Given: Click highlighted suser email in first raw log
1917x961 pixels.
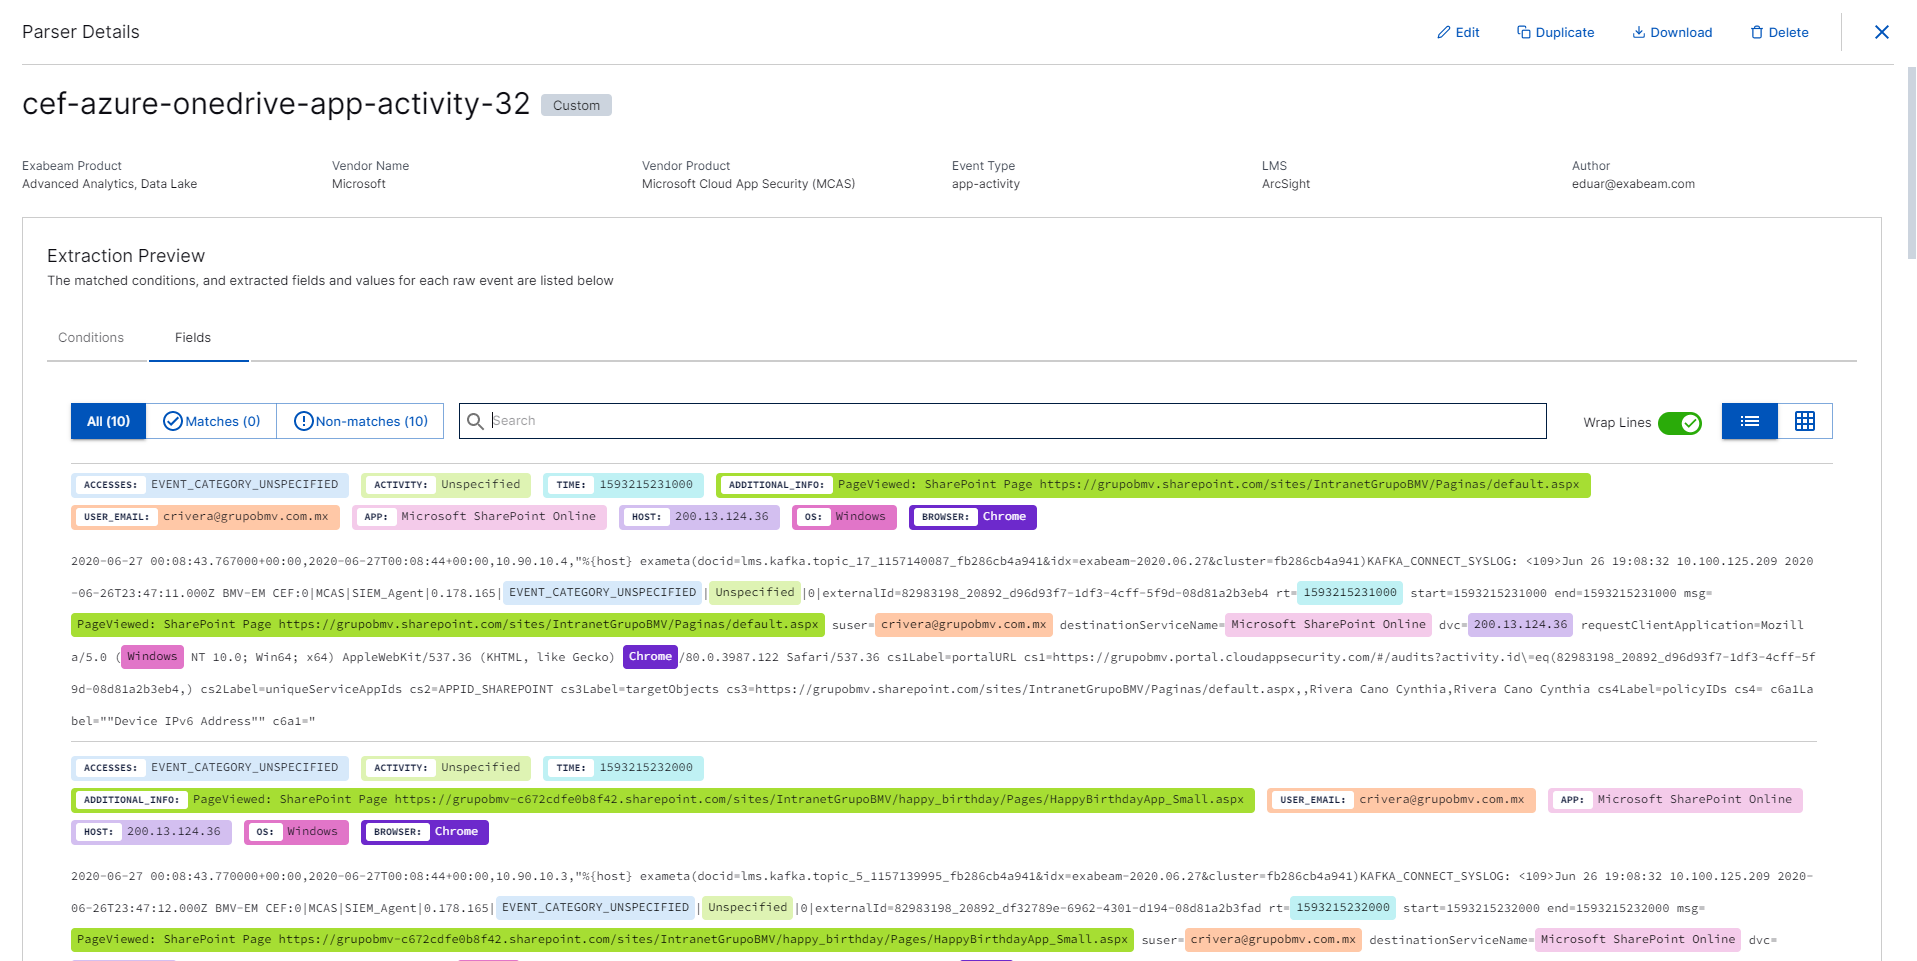Looking at the screenshot, I should tap(963, 625).
